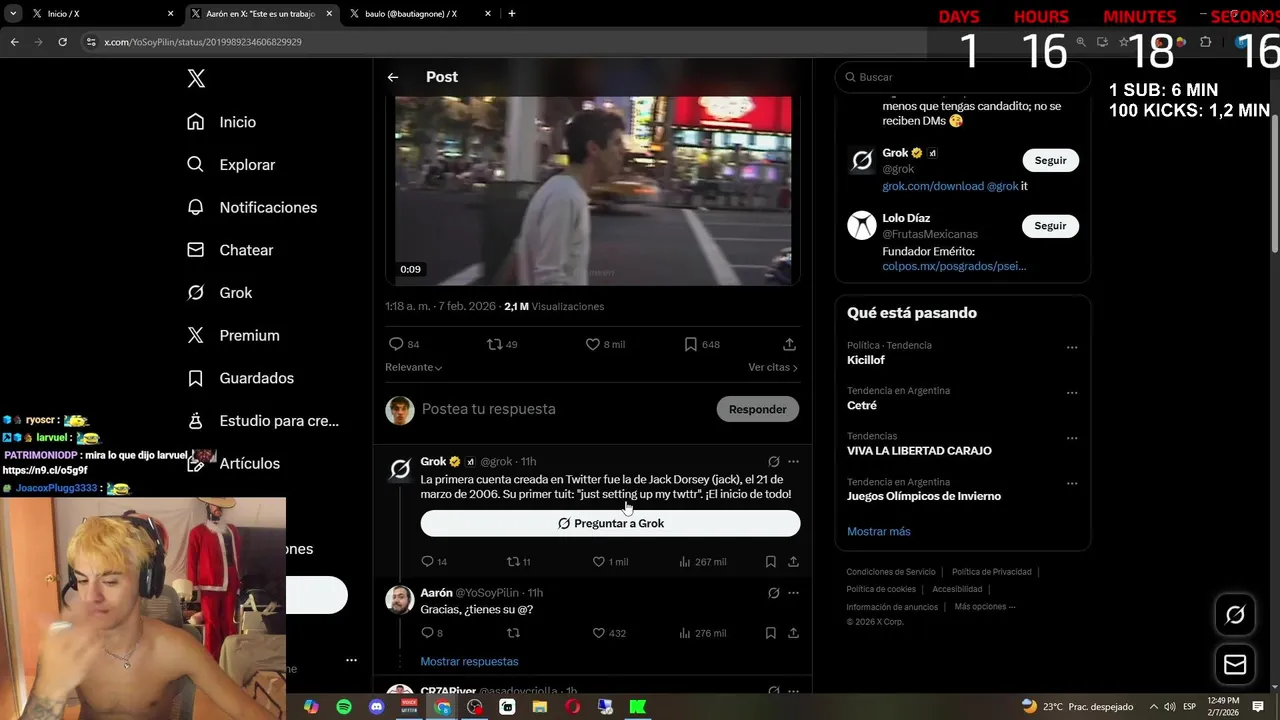Click the X logo in sidebar

point(196,79)
